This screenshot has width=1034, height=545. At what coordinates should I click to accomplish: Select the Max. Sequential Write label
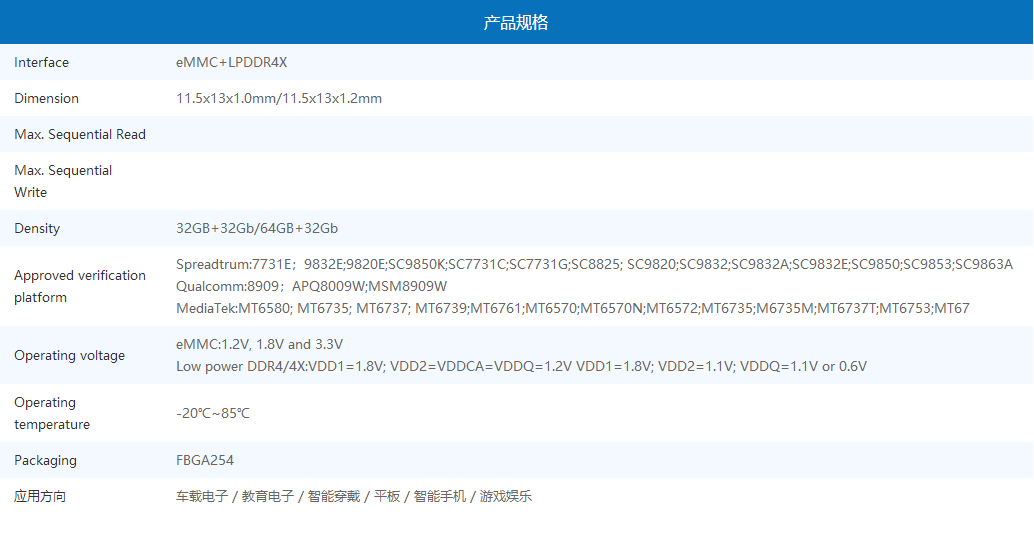point(63,181)
